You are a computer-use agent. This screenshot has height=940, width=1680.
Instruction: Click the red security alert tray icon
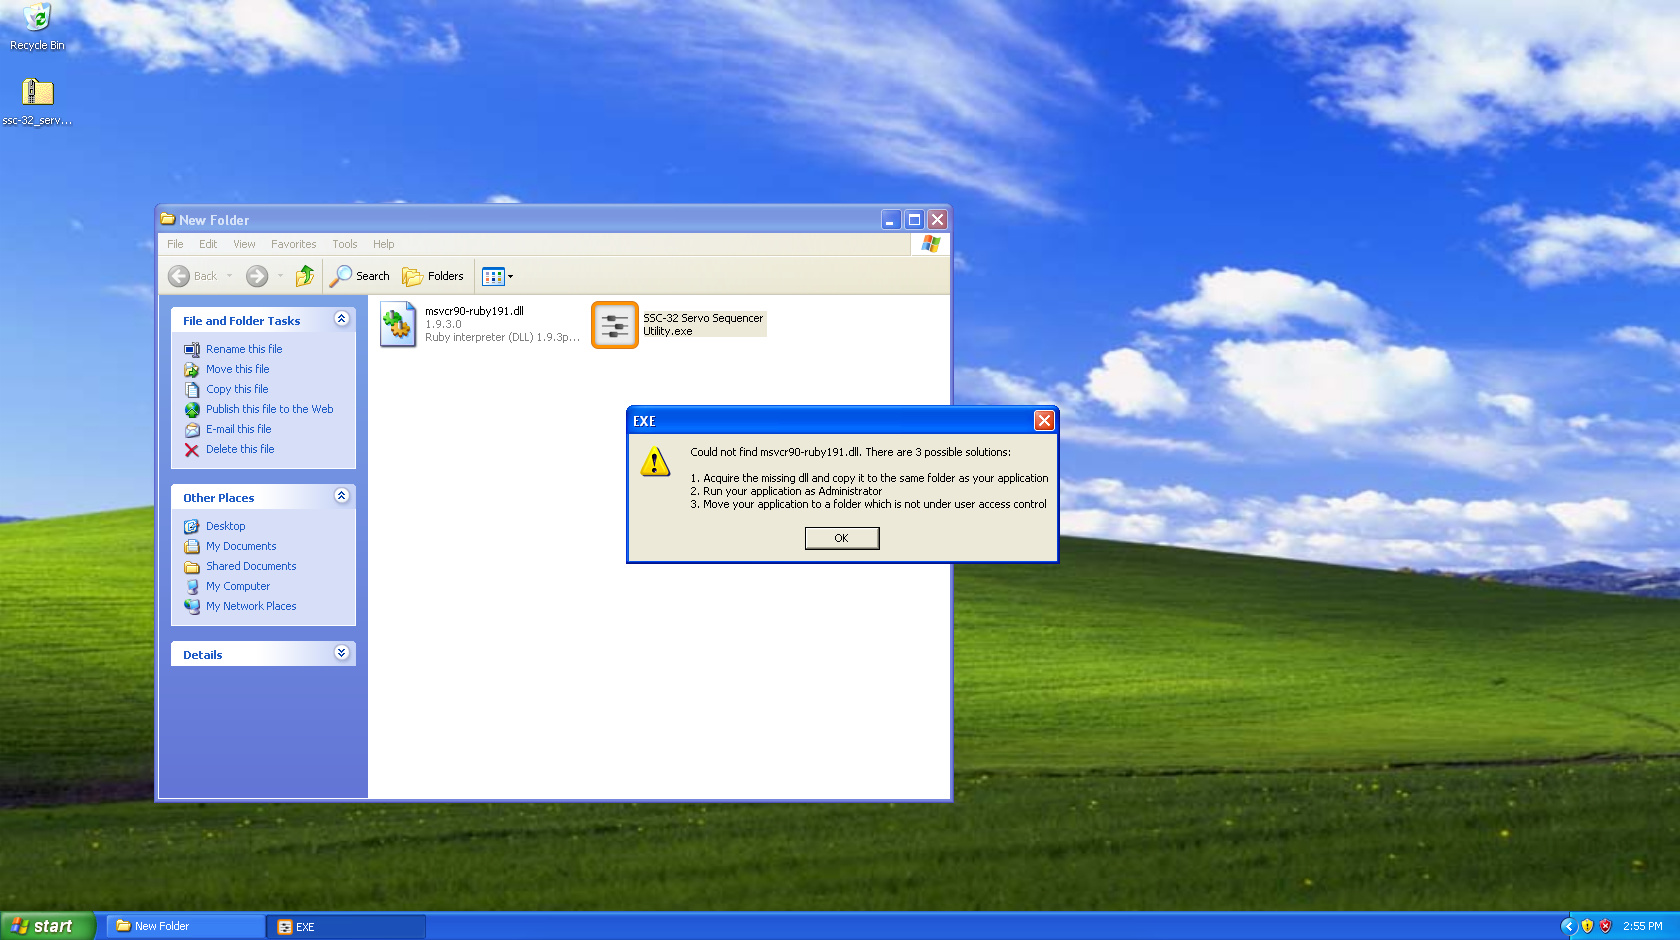[x=1605, y=926]
